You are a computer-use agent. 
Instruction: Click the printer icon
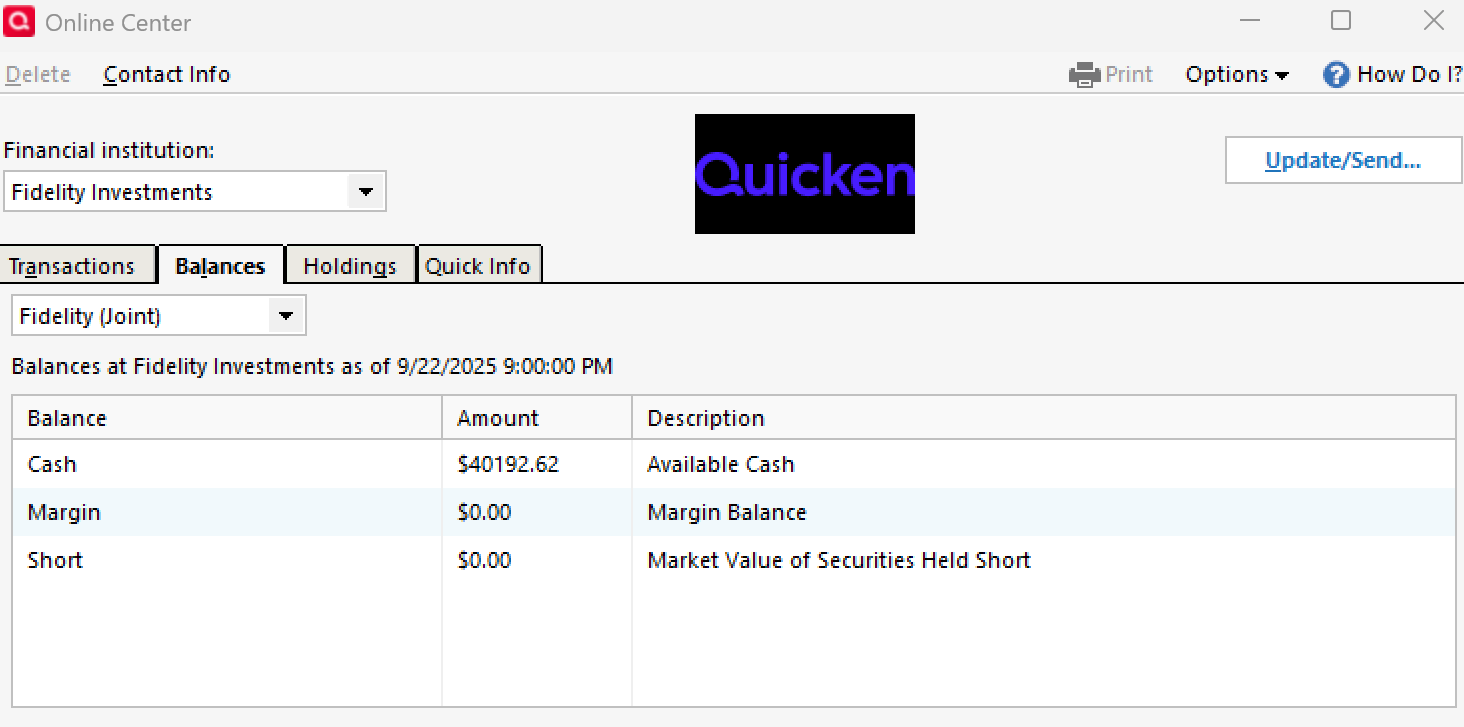point(1084,75)
